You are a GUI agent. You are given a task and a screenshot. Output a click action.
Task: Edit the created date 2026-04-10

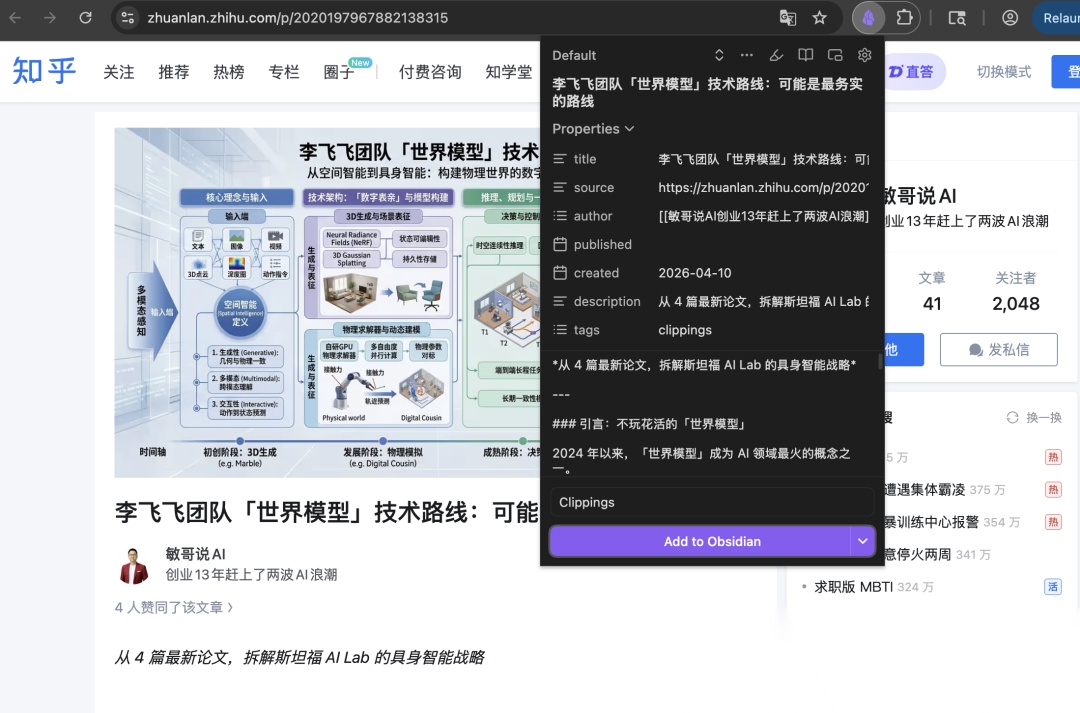coord(763,273)
